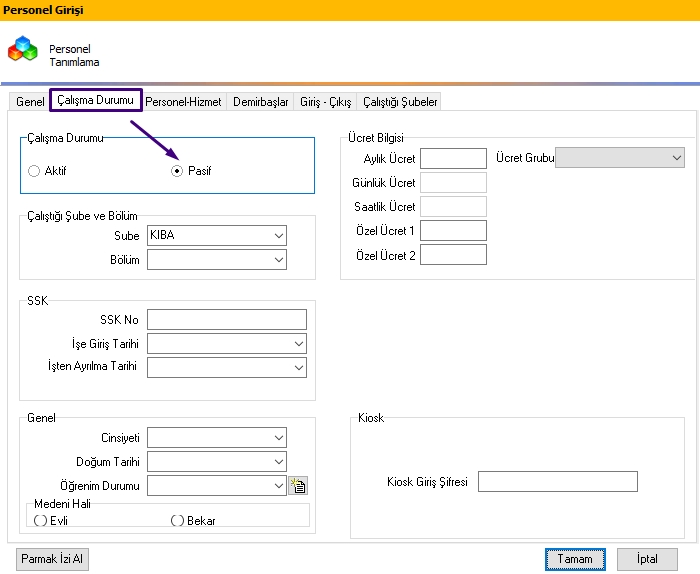Go to the Demirbaşlar tab
The height and width of the screenshot is (574, 700).
click(260, 102)
